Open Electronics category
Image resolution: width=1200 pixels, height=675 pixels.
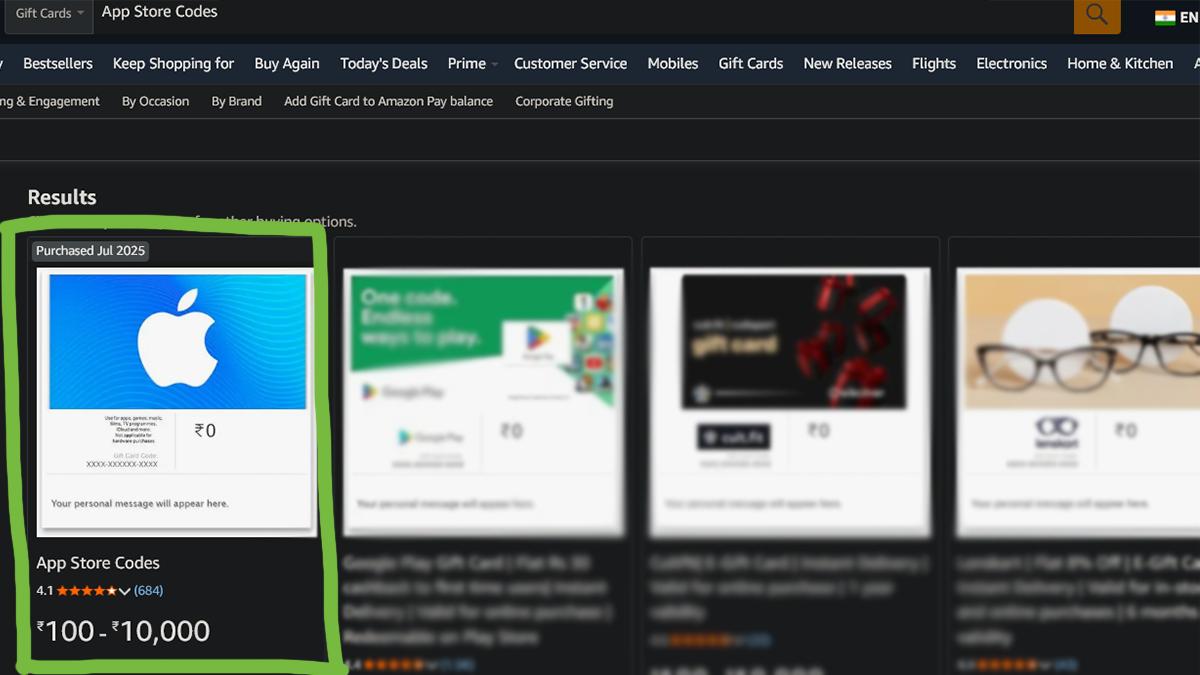[1011, 63]
